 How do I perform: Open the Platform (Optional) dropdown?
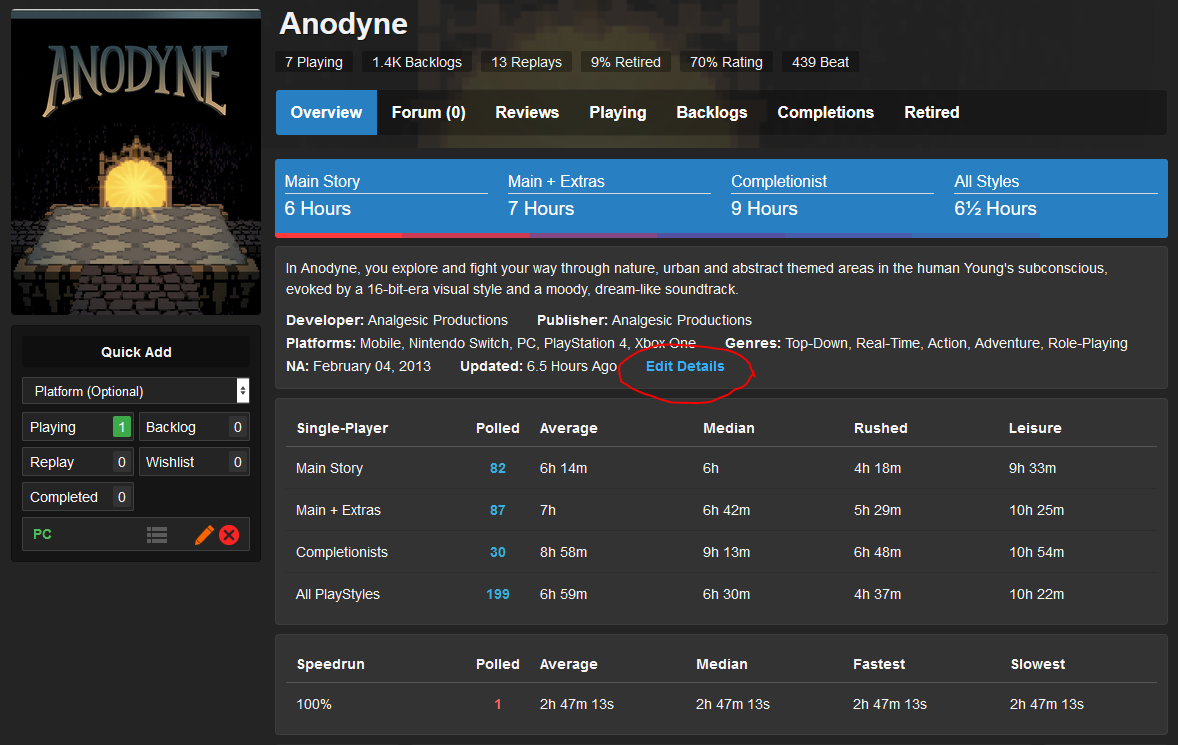pos(135,391)
